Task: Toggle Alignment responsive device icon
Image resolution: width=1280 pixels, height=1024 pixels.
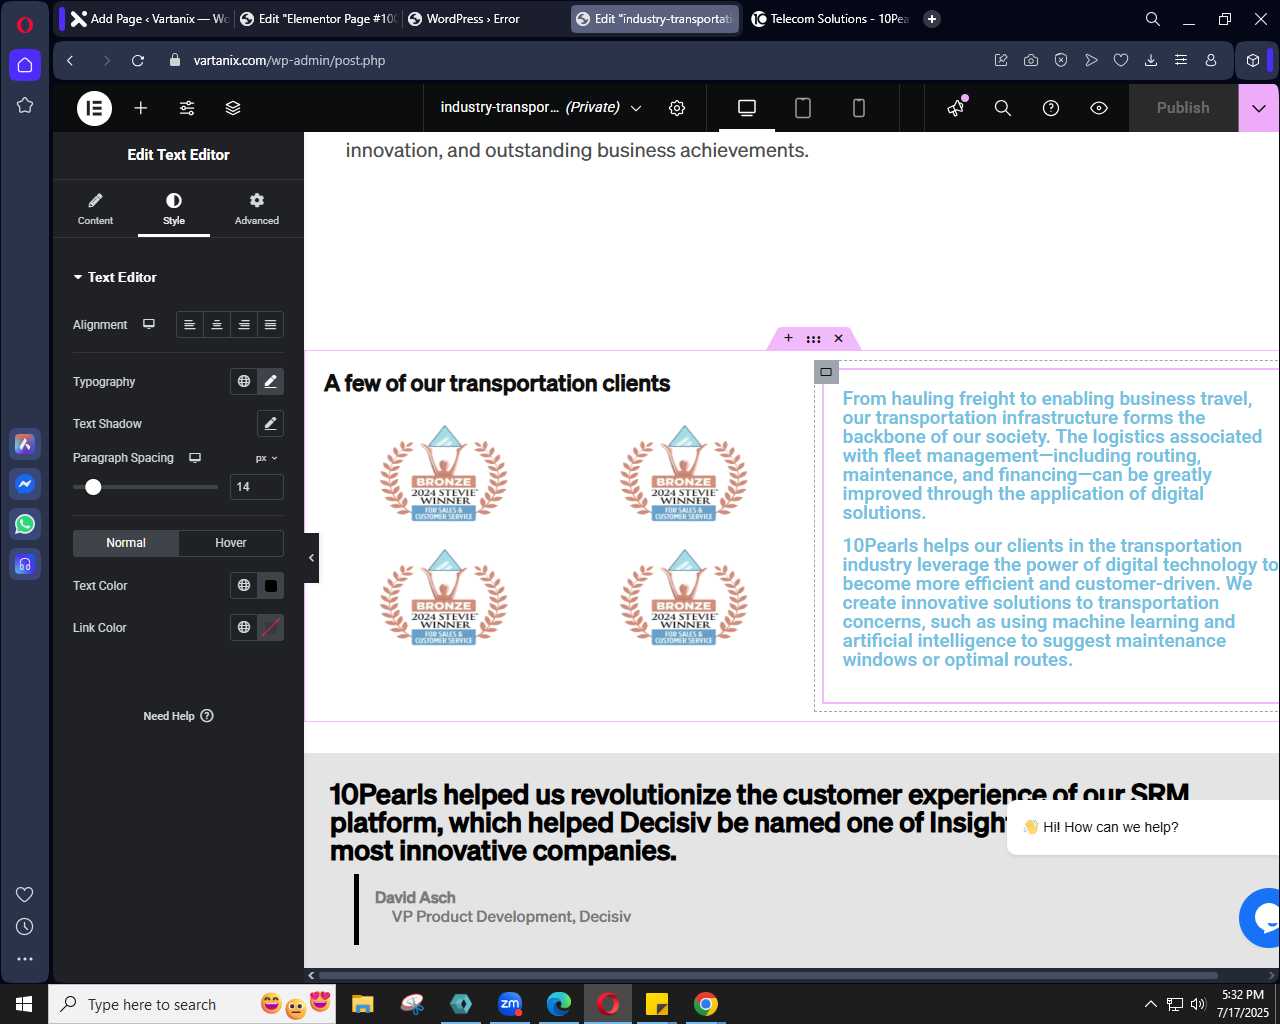Action: point(149,324)
